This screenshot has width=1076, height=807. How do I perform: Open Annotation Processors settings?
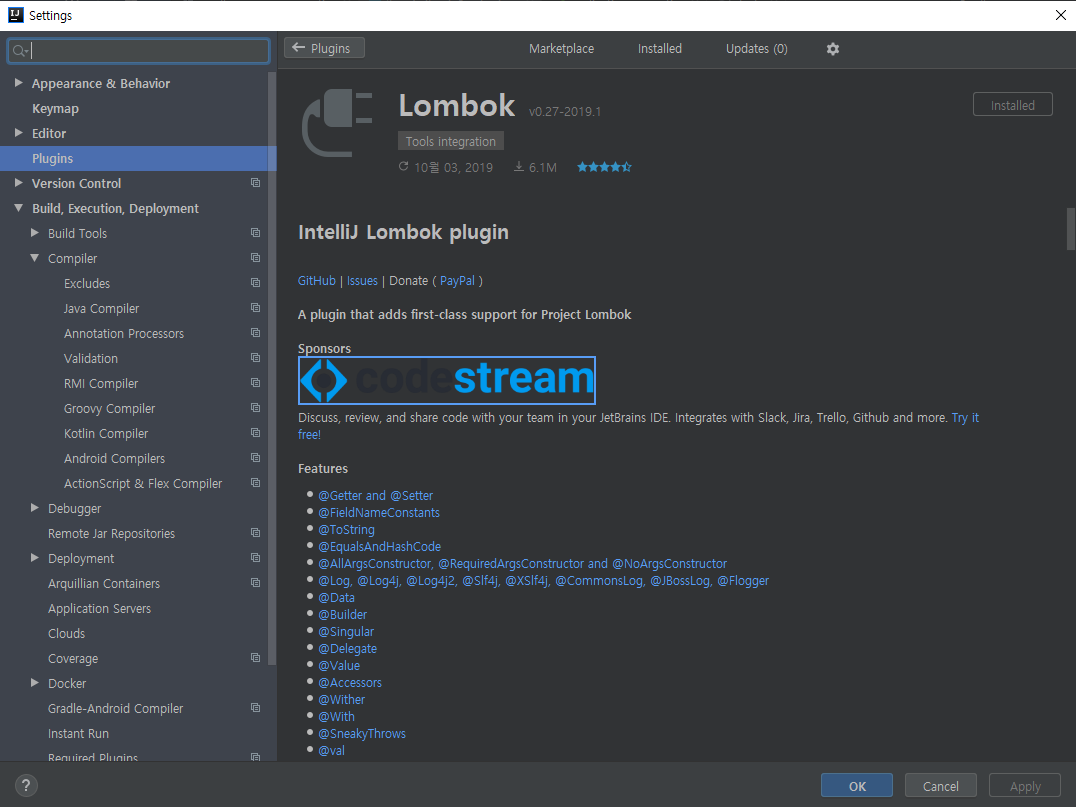pyautogui.click(x=124, y=334)
